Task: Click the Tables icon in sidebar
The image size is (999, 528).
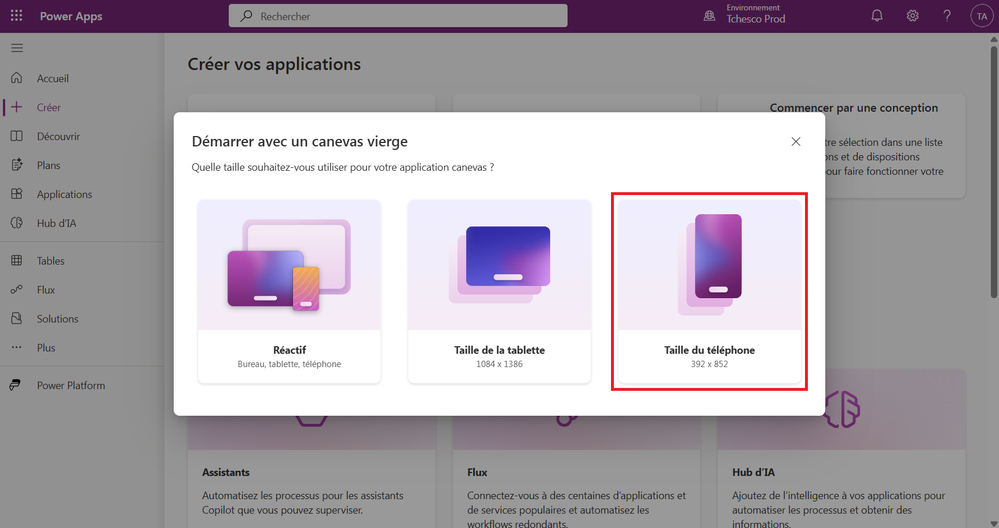Action: (x=17, y=260)
